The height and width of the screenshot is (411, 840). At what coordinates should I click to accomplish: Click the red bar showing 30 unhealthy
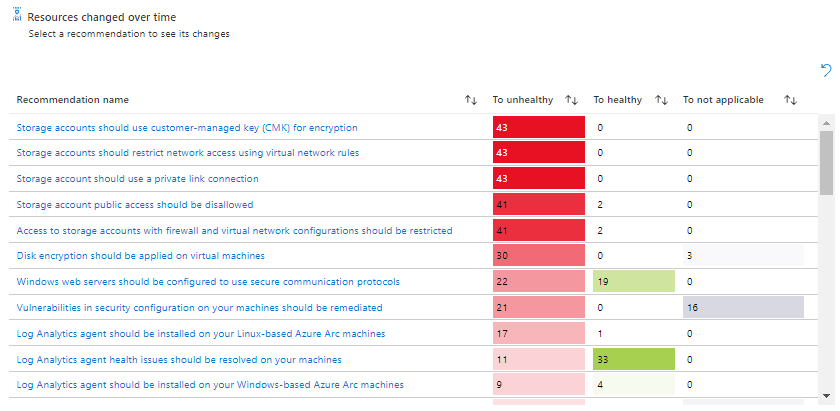[x=538, y=256]
